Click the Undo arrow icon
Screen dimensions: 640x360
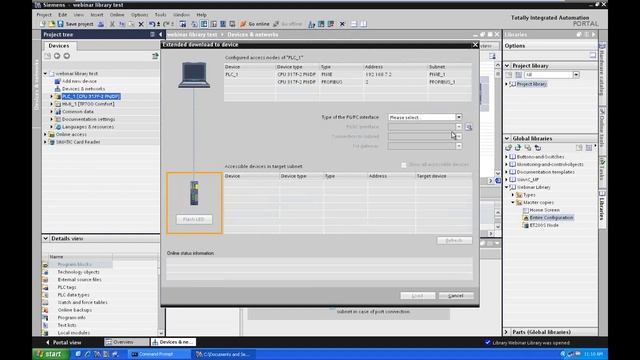[151, 24]
